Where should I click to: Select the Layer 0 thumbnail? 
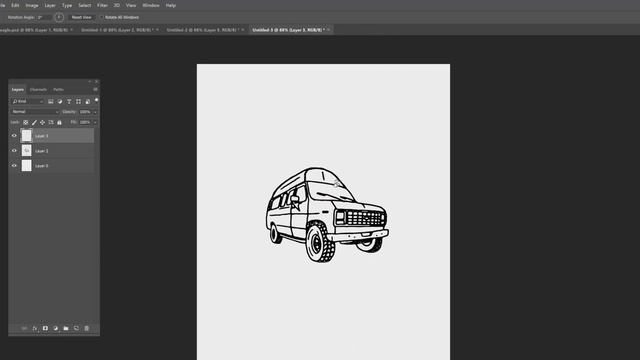(27, 166)
